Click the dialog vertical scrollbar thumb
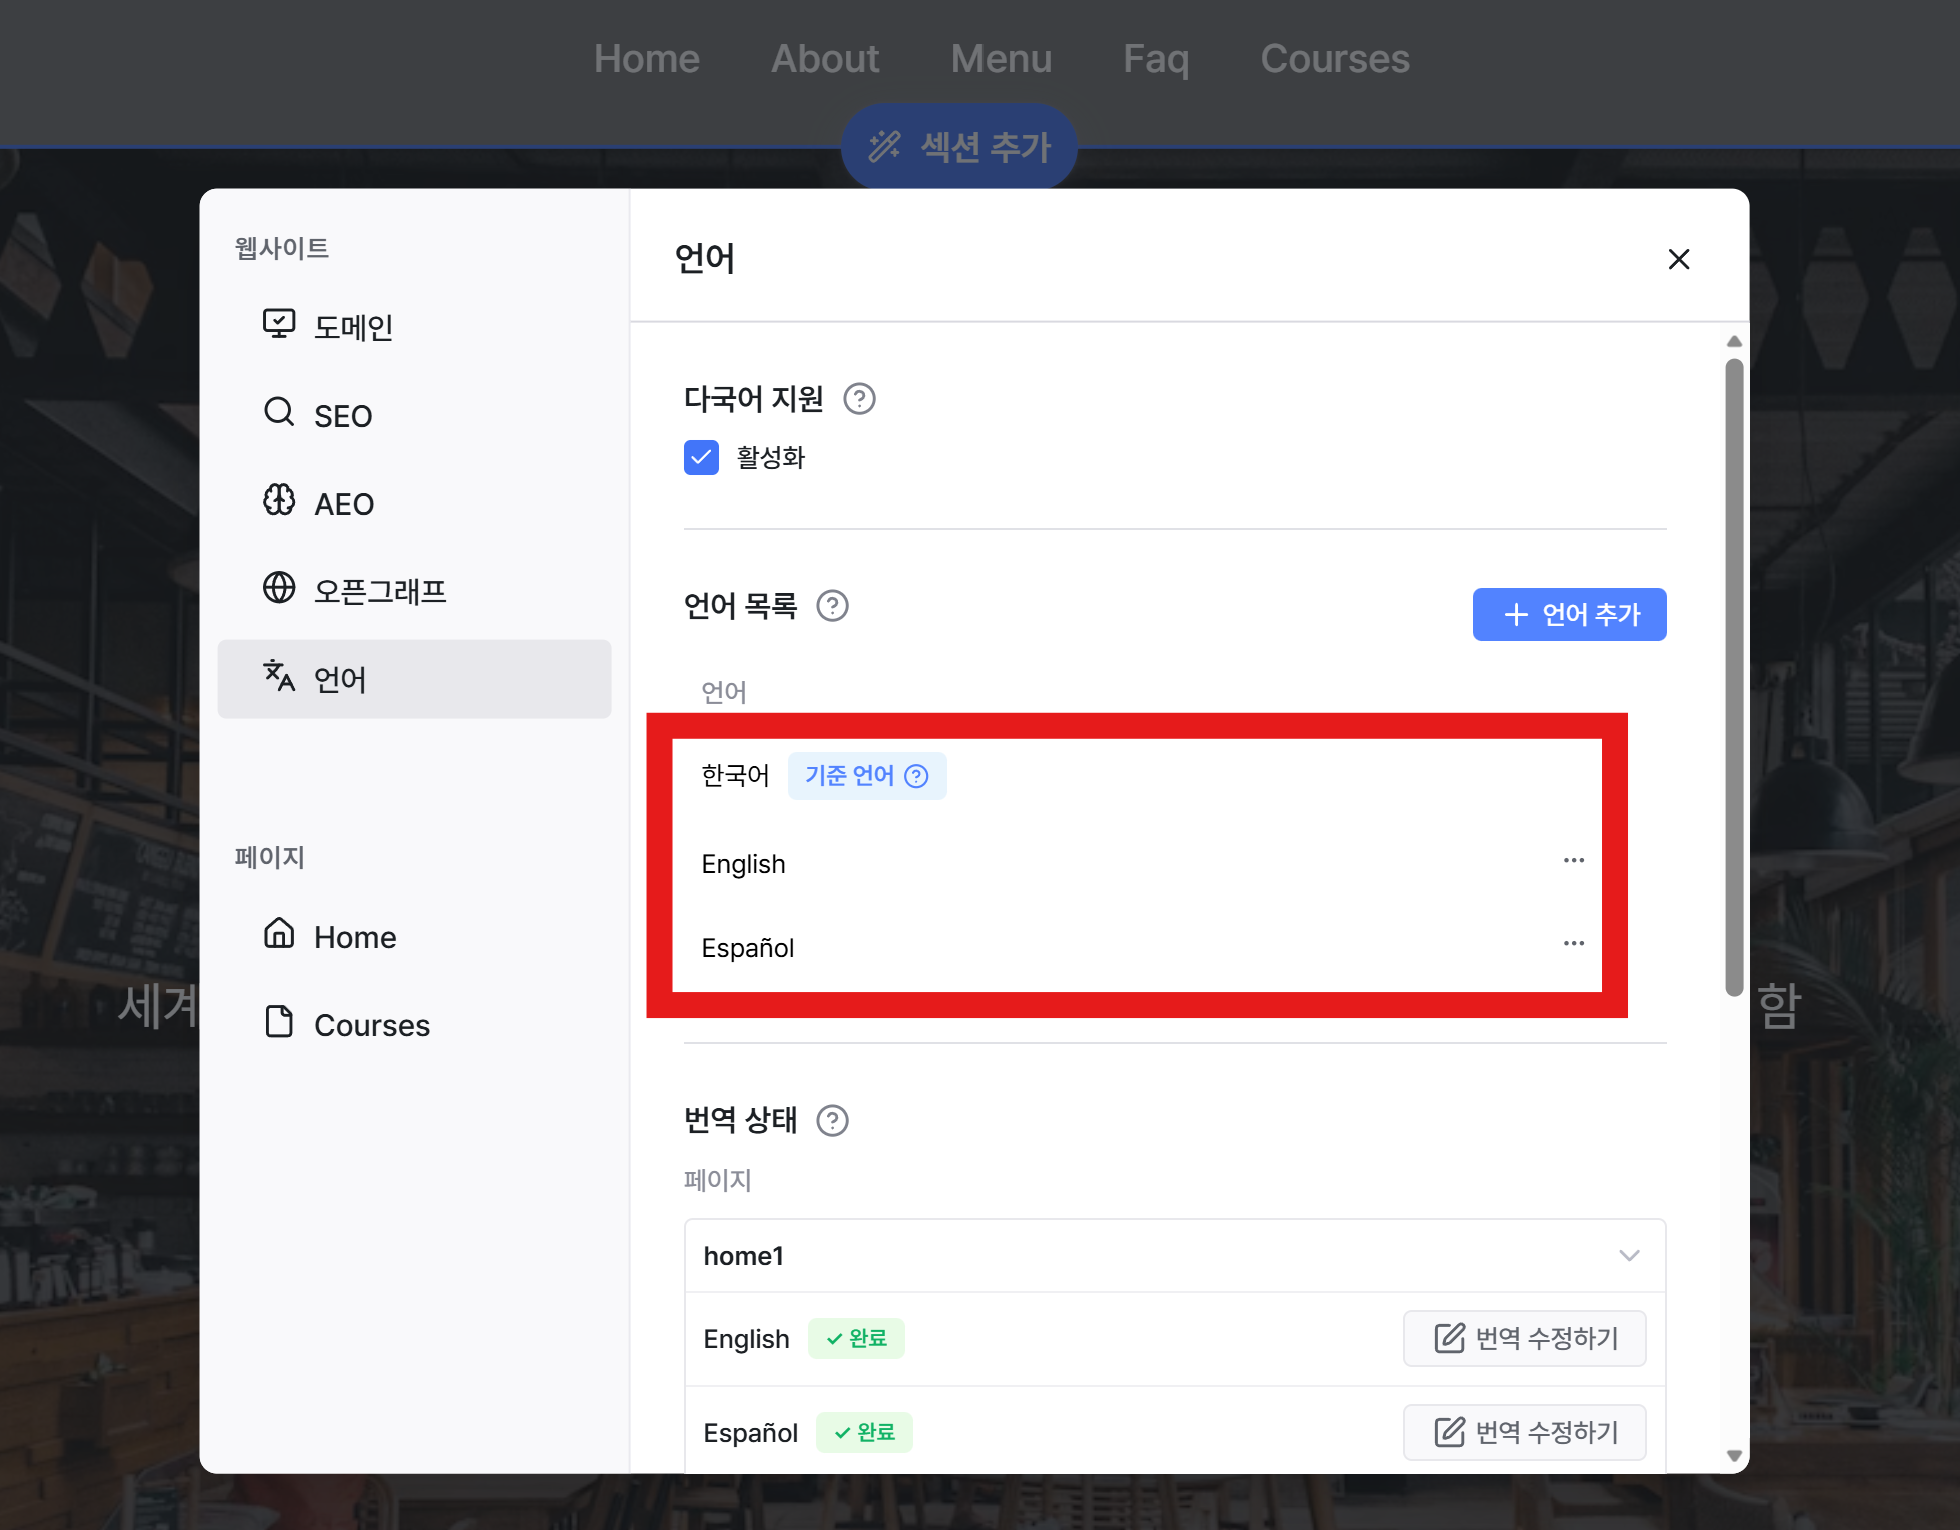The image size is (1960, 1530). tap(1734, 677)
